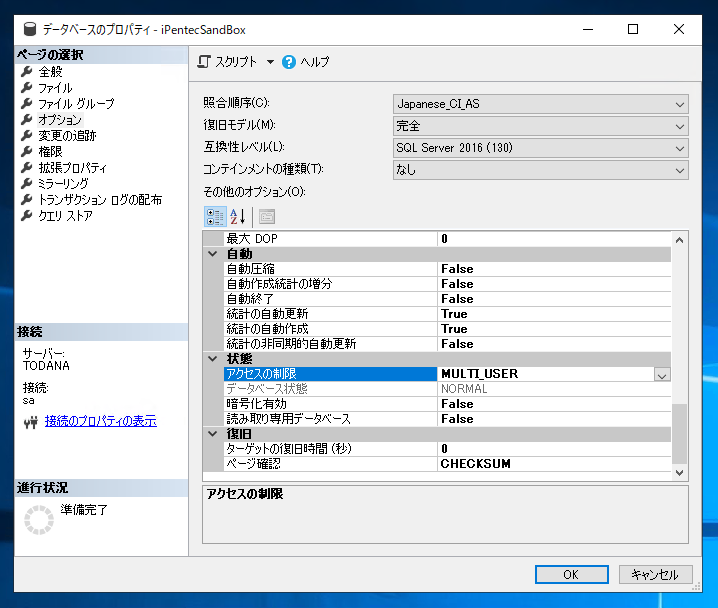Minimize the database properties window

click(x=588, y=29)
